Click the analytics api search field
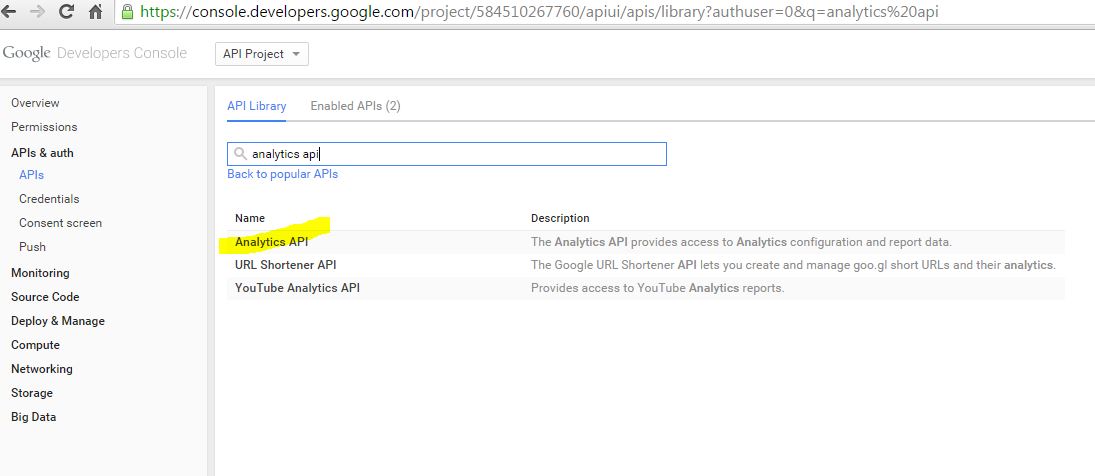 (447, 154)
